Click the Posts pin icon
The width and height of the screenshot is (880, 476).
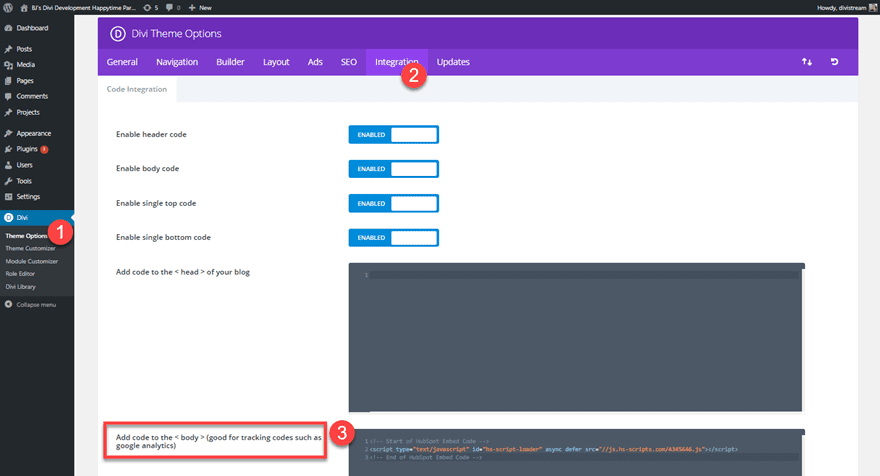(8, 49)
